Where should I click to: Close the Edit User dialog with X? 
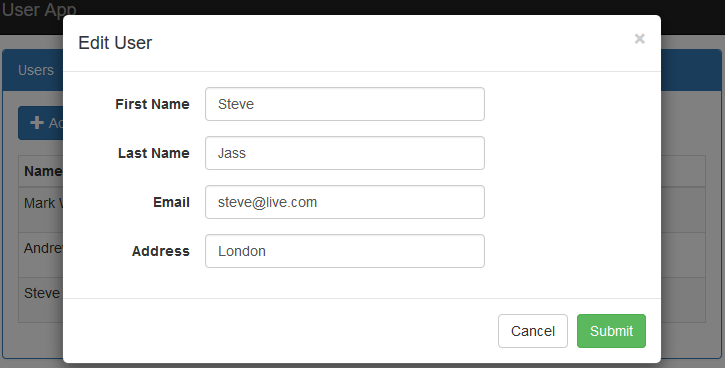click(x=639, y=39)
